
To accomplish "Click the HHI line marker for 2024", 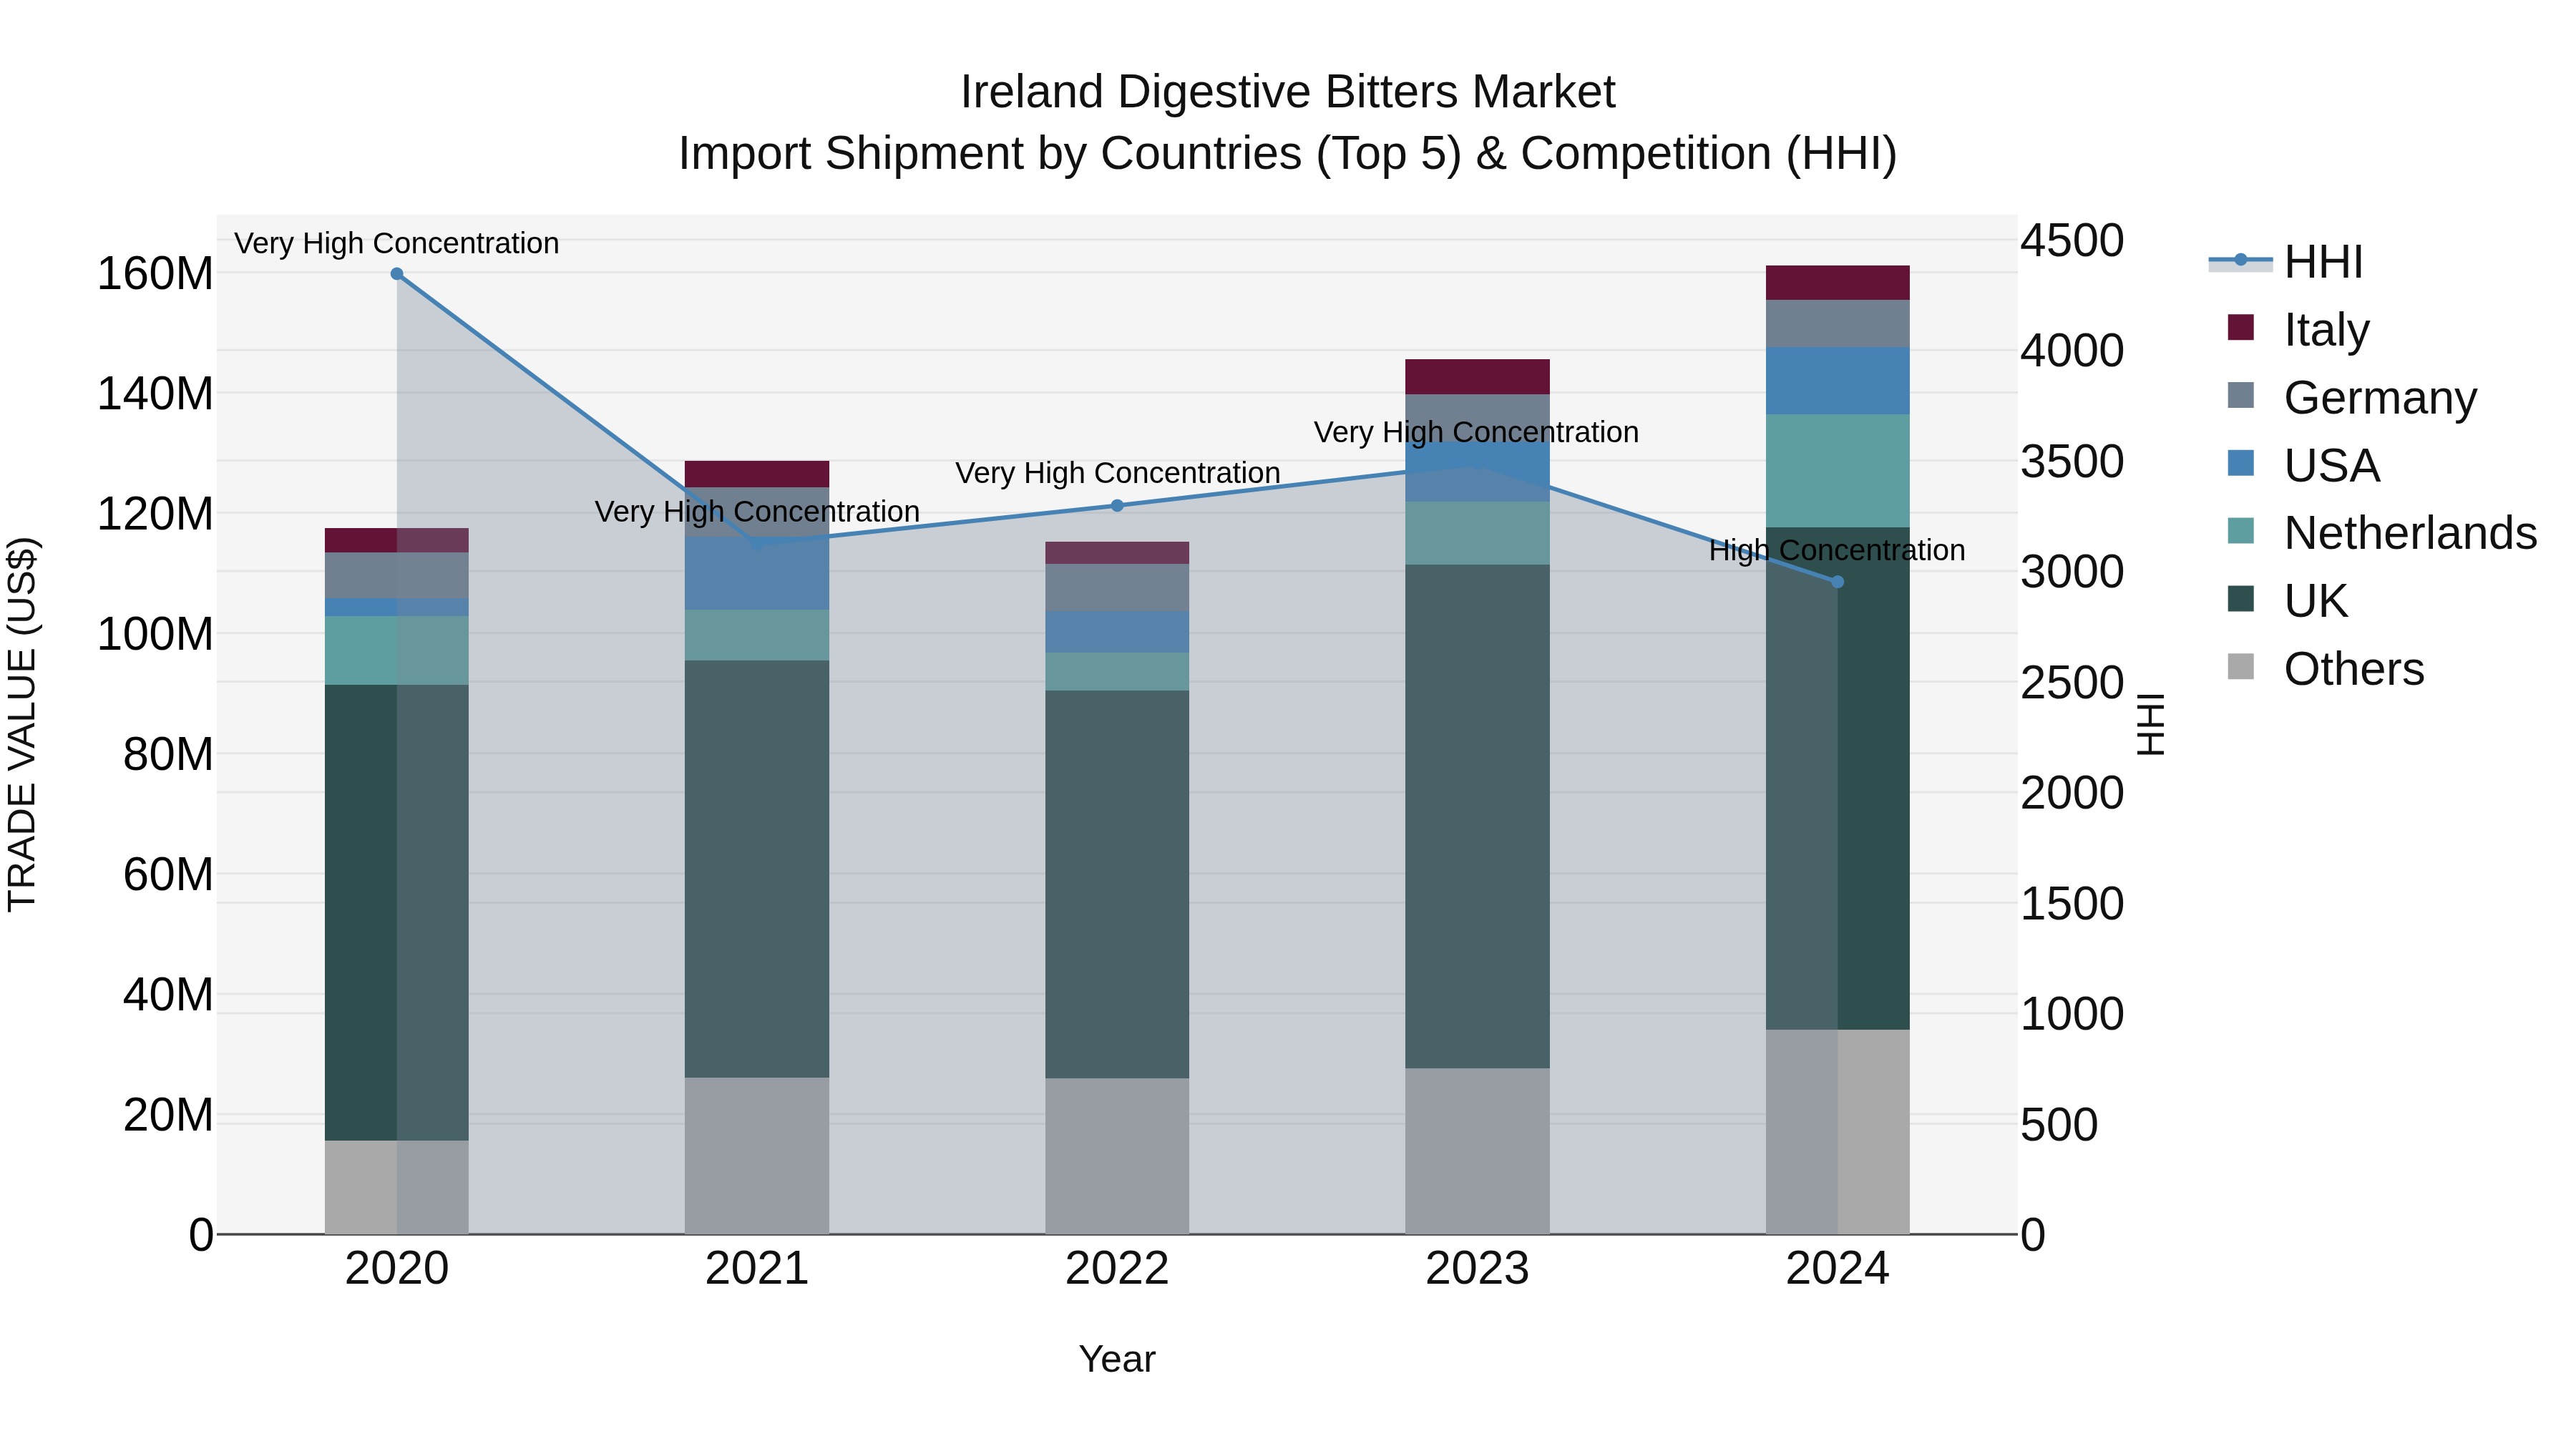I will [1837, 582].
